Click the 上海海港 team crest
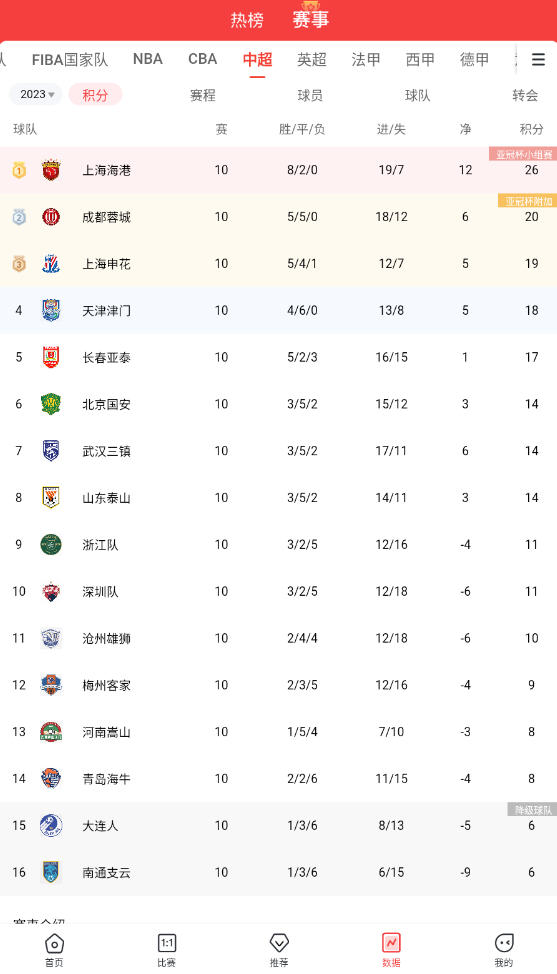 (51, 170)
